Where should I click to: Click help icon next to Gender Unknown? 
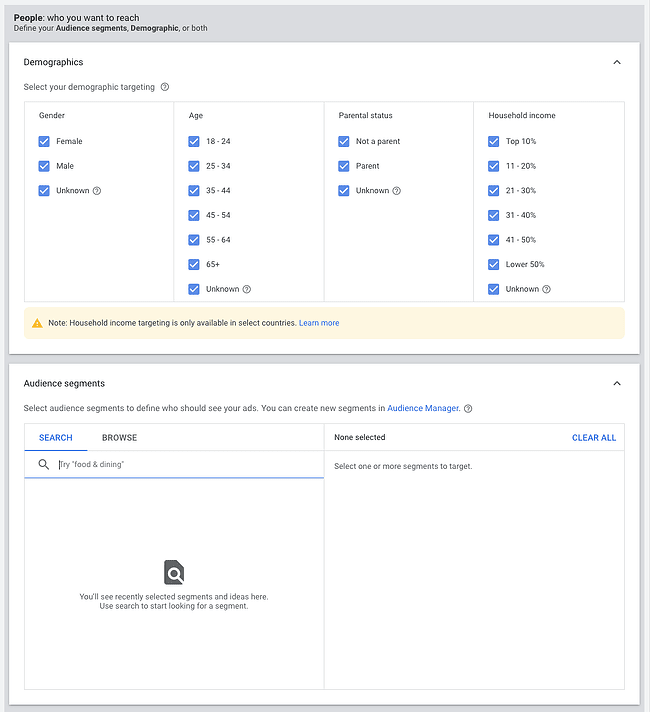[97, 191]
